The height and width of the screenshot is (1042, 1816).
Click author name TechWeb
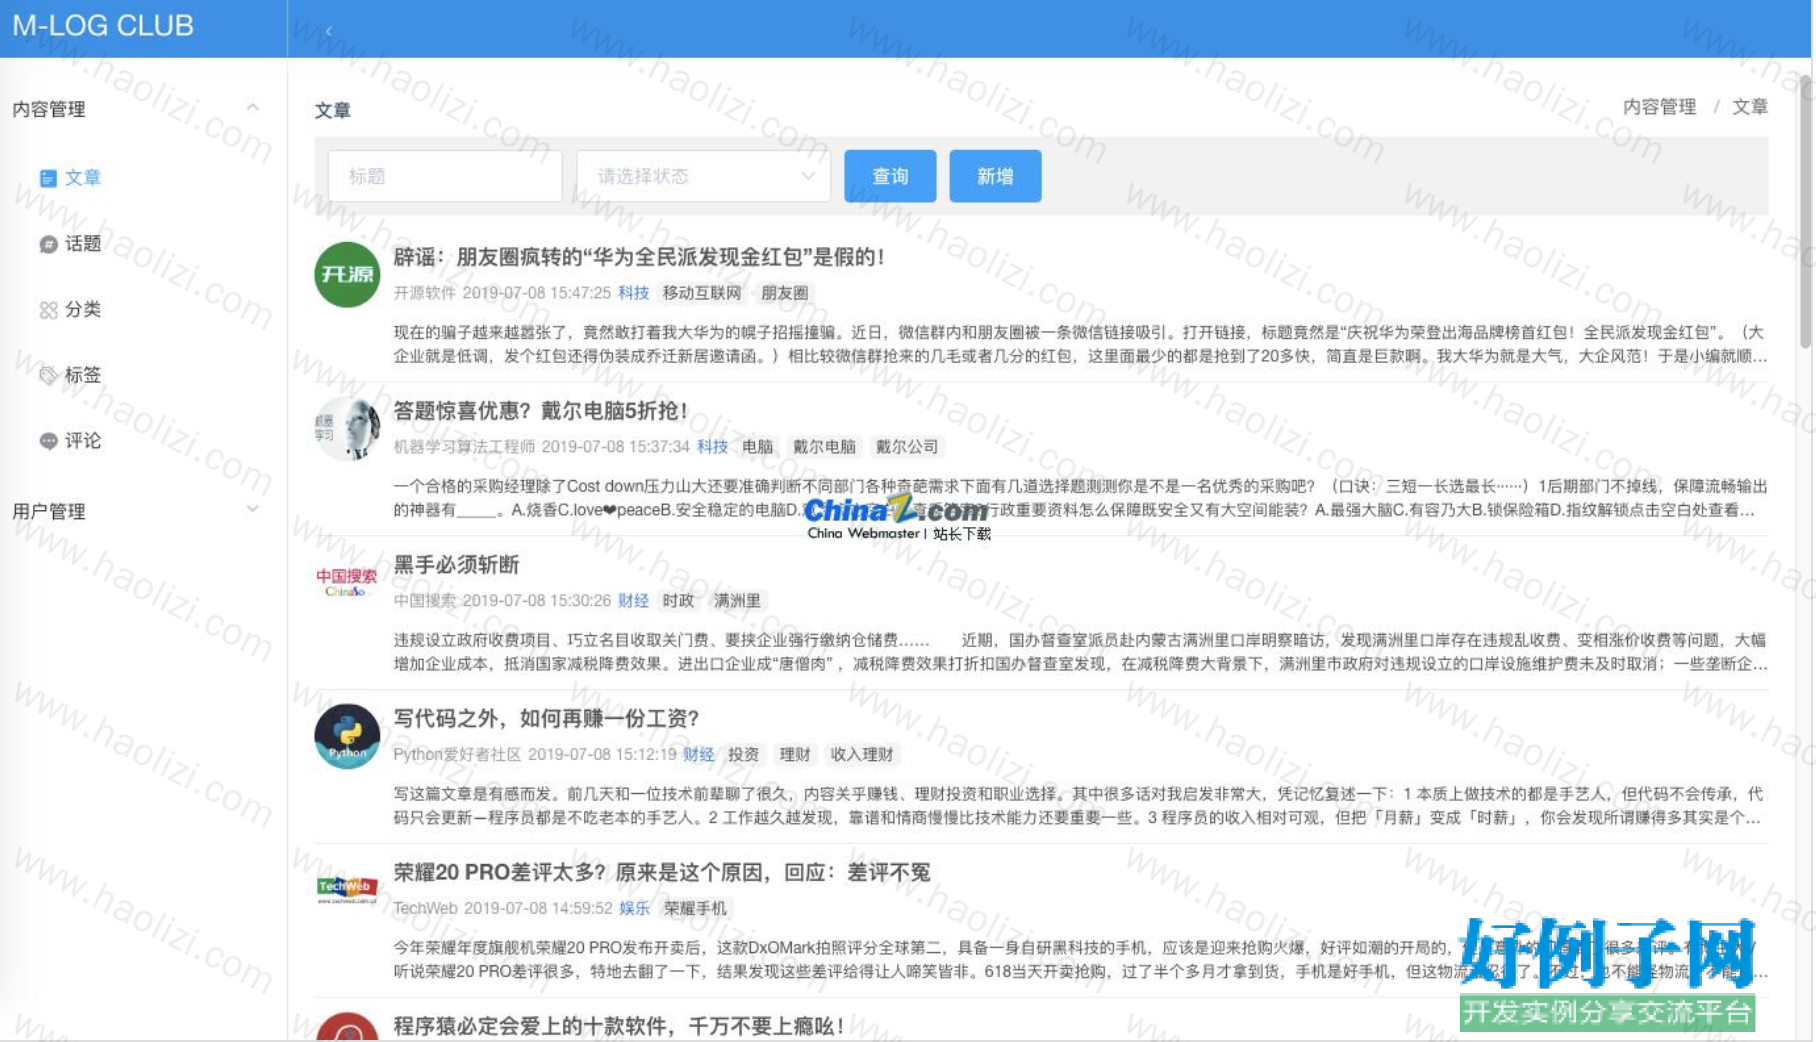click(425, 909)
